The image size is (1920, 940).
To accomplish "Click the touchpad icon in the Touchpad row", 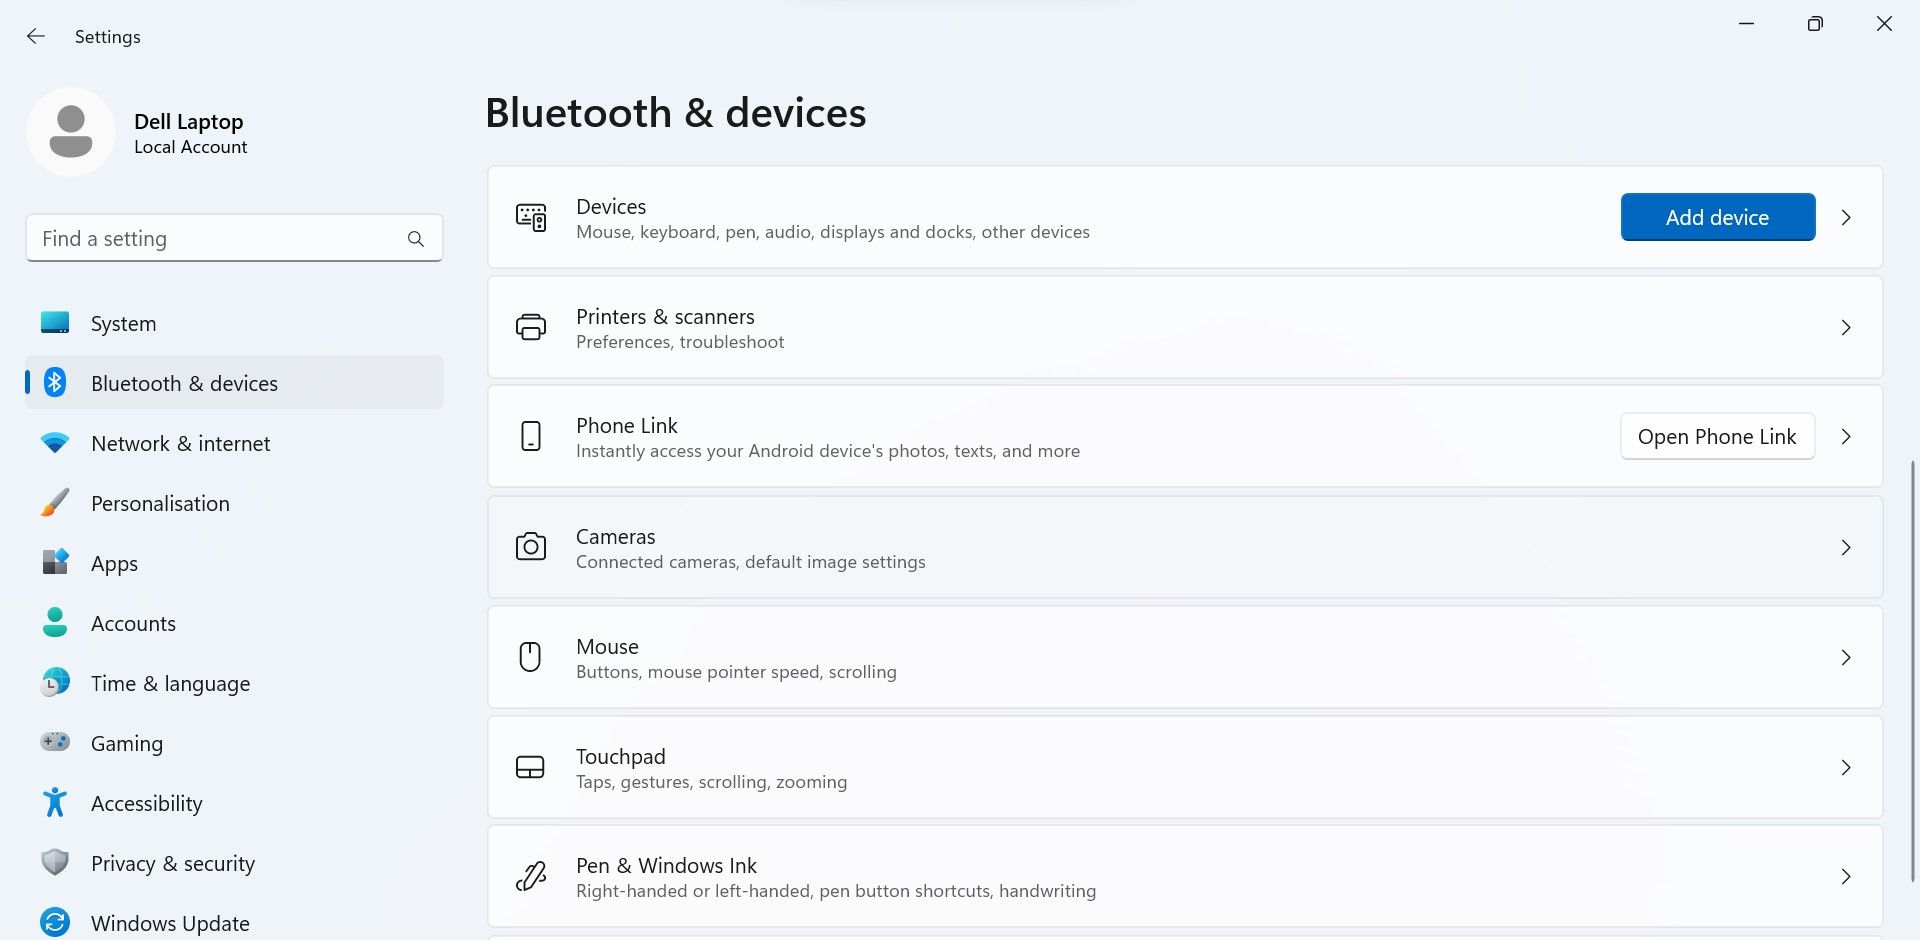I will pos(530,767).
